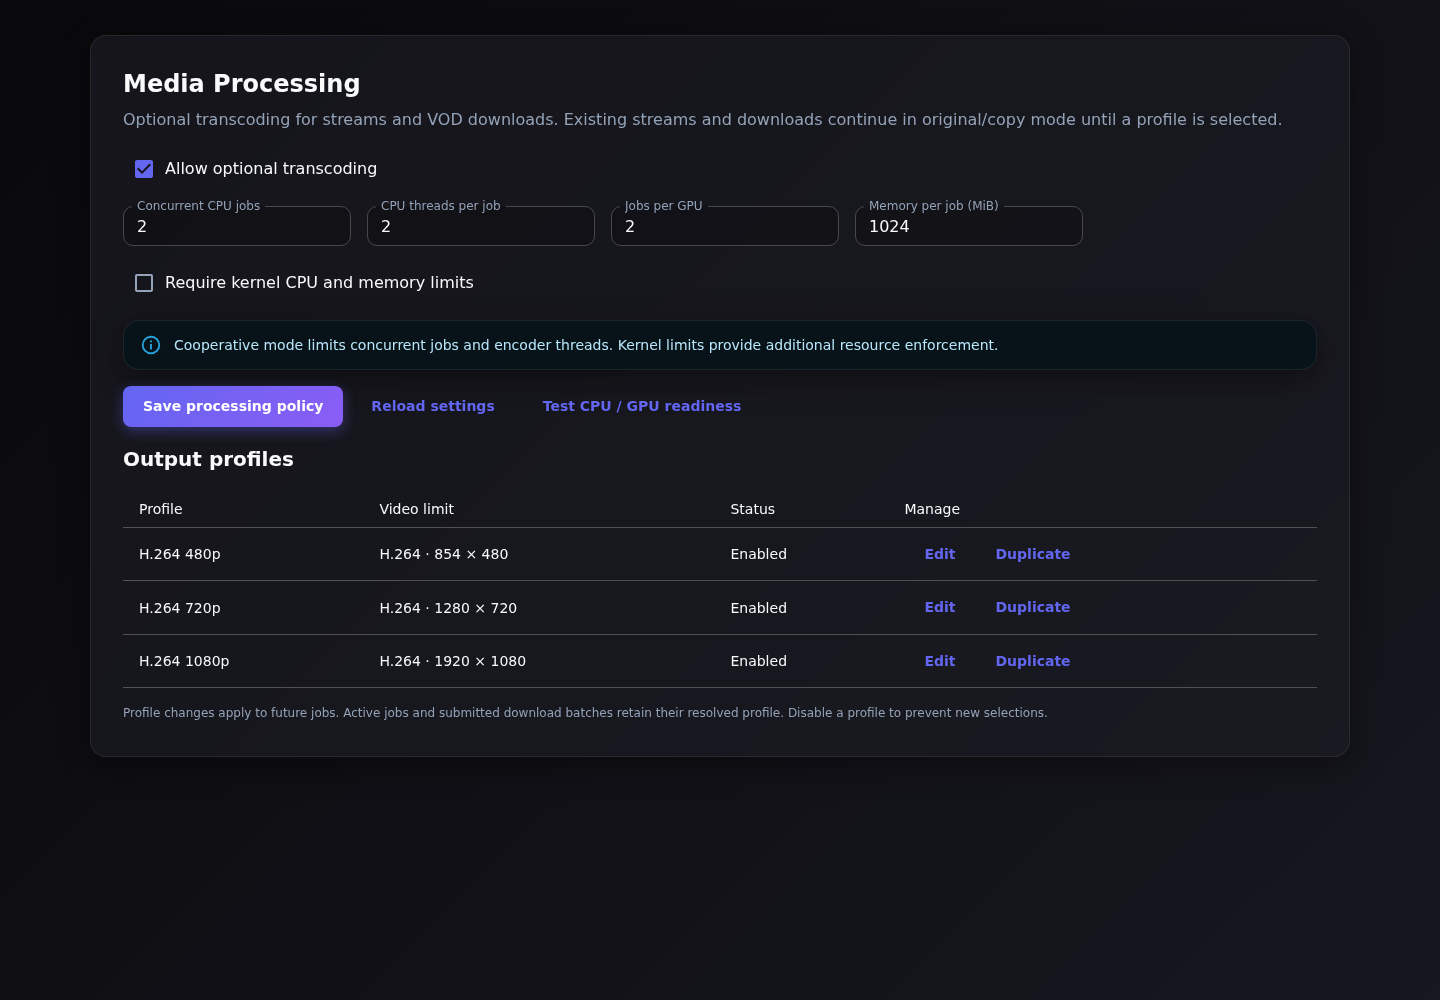The height and width of the screenshot is (1000, 1440).
Task: Click the Output profiles heading
Action: coord(208,459)
